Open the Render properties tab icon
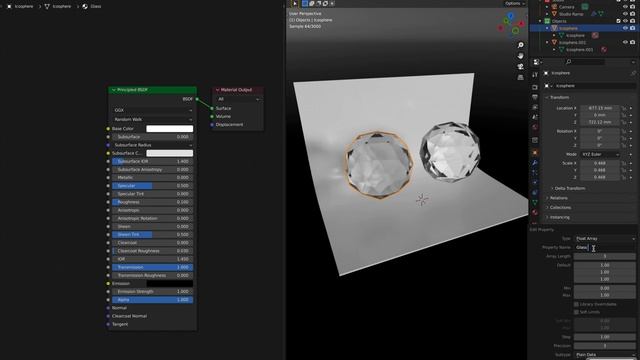 [535, 87]
